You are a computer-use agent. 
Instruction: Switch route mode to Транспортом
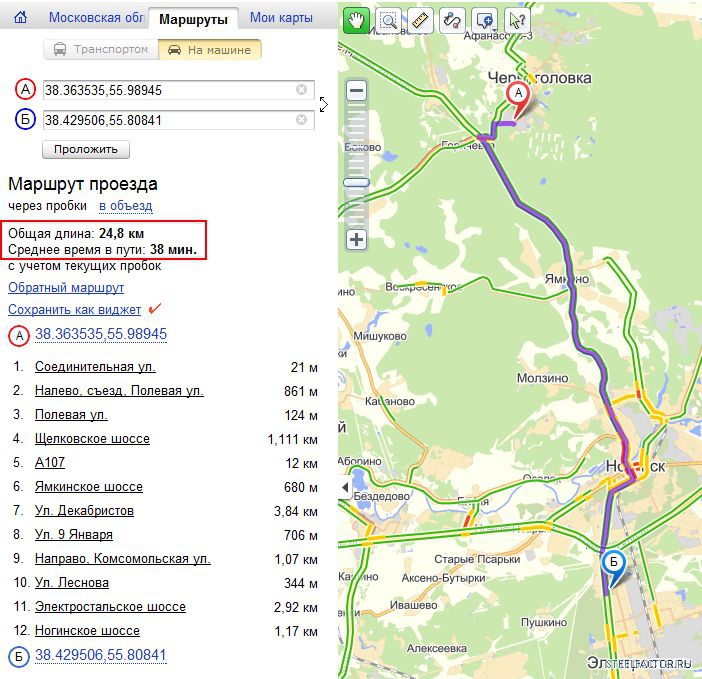click(x=99, y=49)
